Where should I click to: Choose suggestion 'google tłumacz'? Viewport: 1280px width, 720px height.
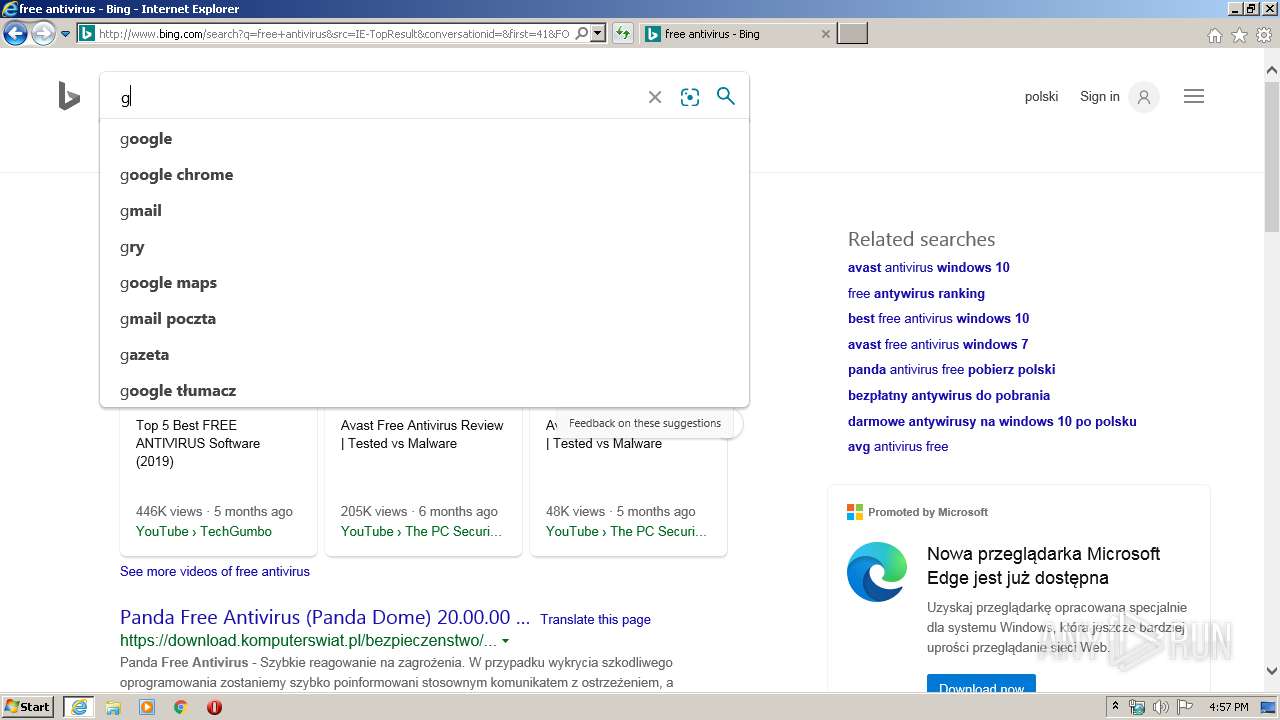point(424,391)
